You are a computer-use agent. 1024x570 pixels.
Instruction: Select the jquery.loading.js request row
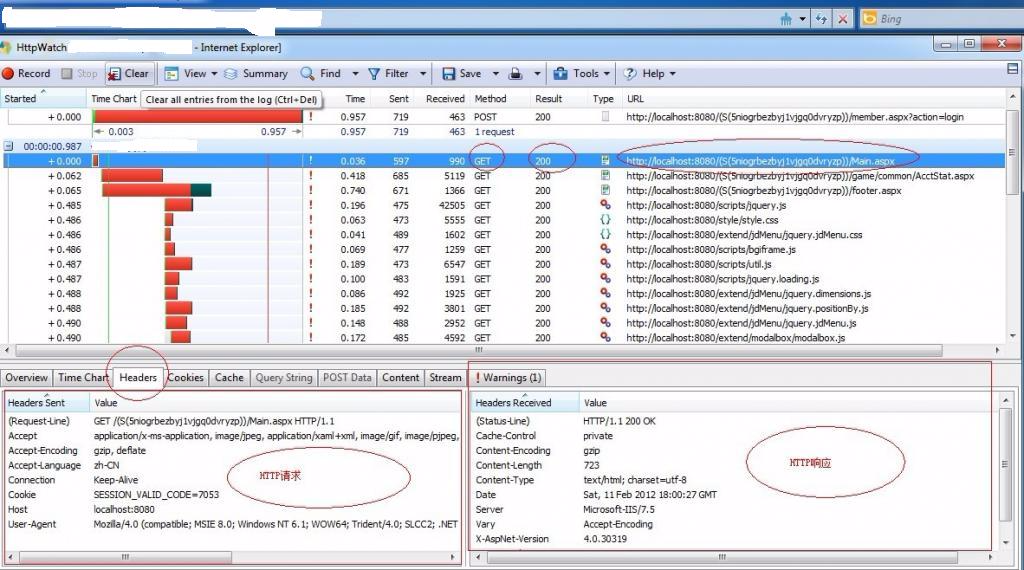click(503, 279)
